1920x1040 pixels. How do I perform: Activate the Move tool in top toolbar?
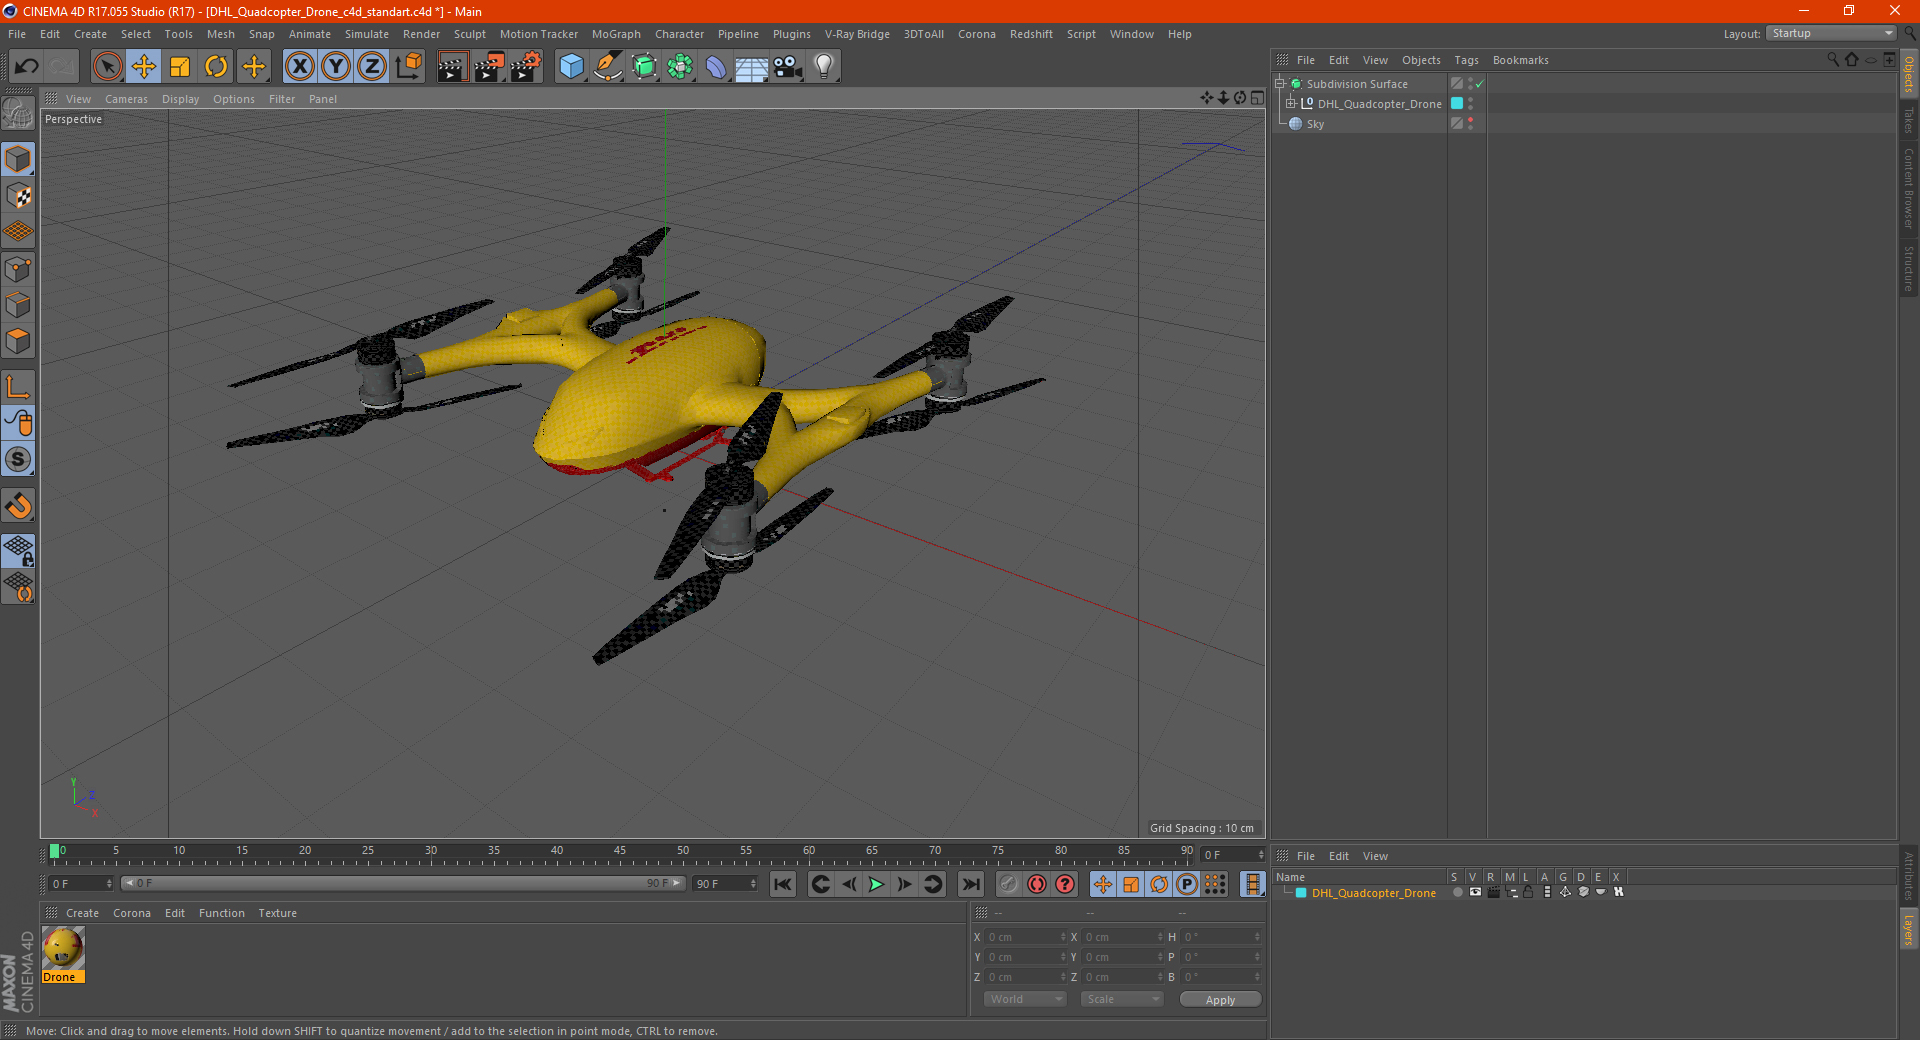144,67
